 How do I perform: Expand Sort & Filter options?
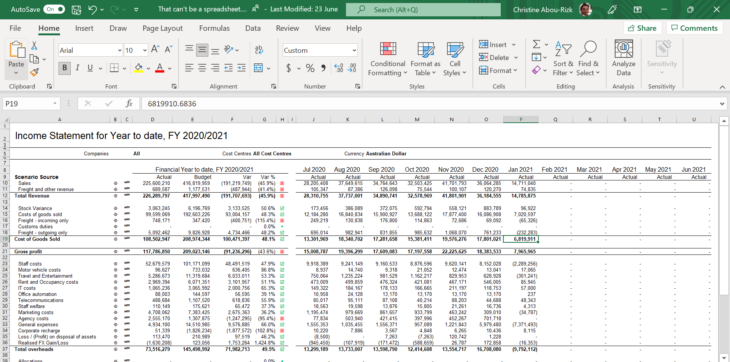(563, 58)
